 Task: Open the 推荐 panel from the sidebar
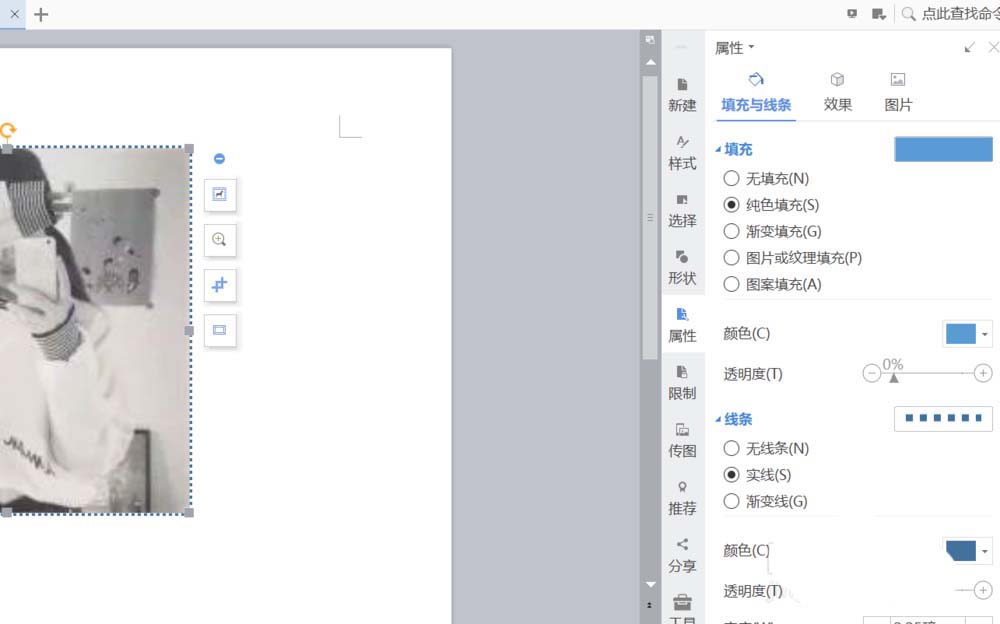tap(682, 497)
